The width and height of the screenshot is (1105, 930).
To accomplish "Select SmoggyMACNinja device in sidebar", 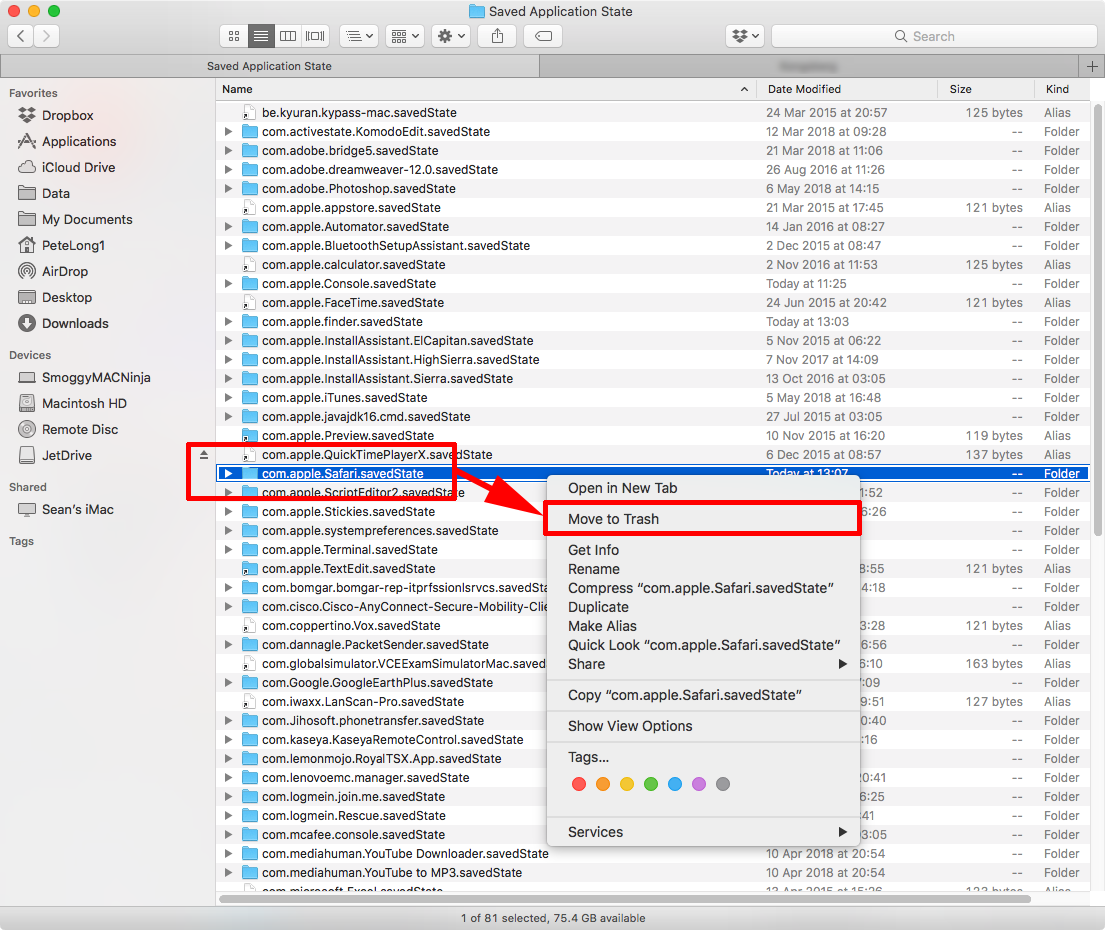I will coord(96,378).
